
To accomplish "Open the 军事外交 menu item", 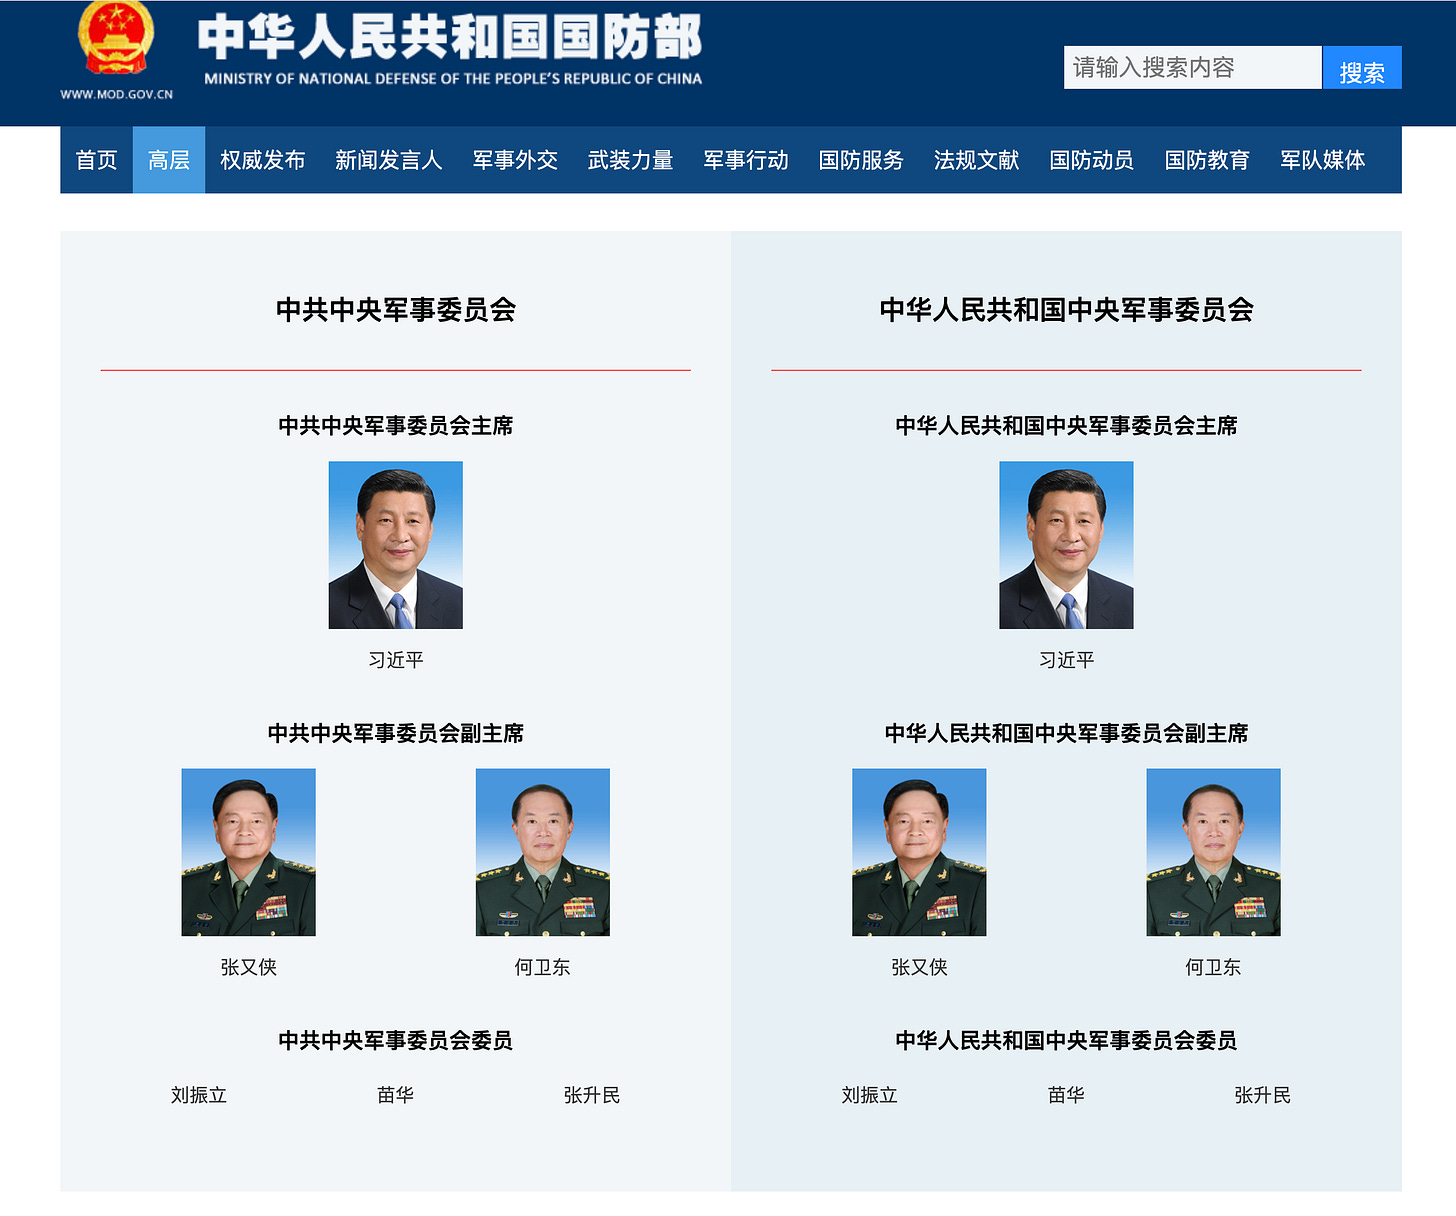I will coord(515,160).
